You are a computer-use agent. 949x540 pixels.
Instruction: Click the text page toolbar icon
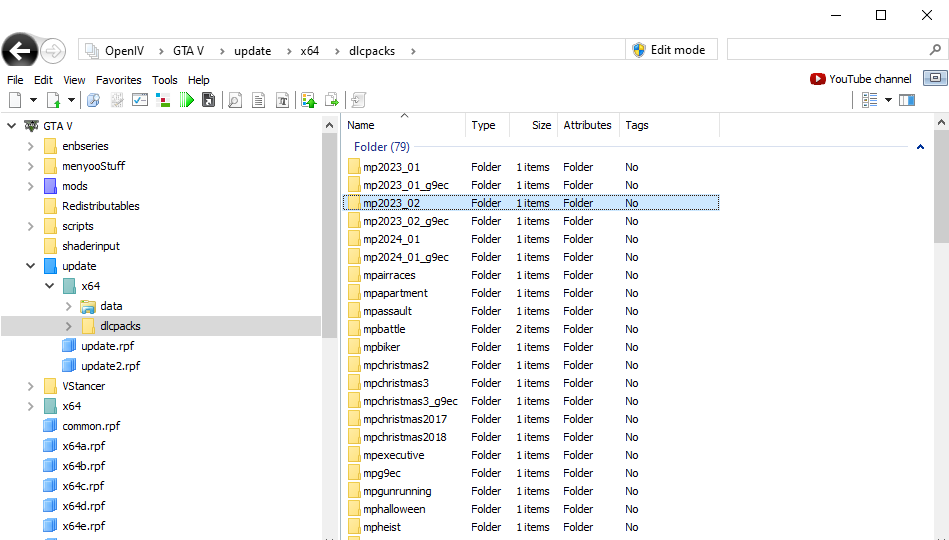pyautogui.click(x=258, y=100)
